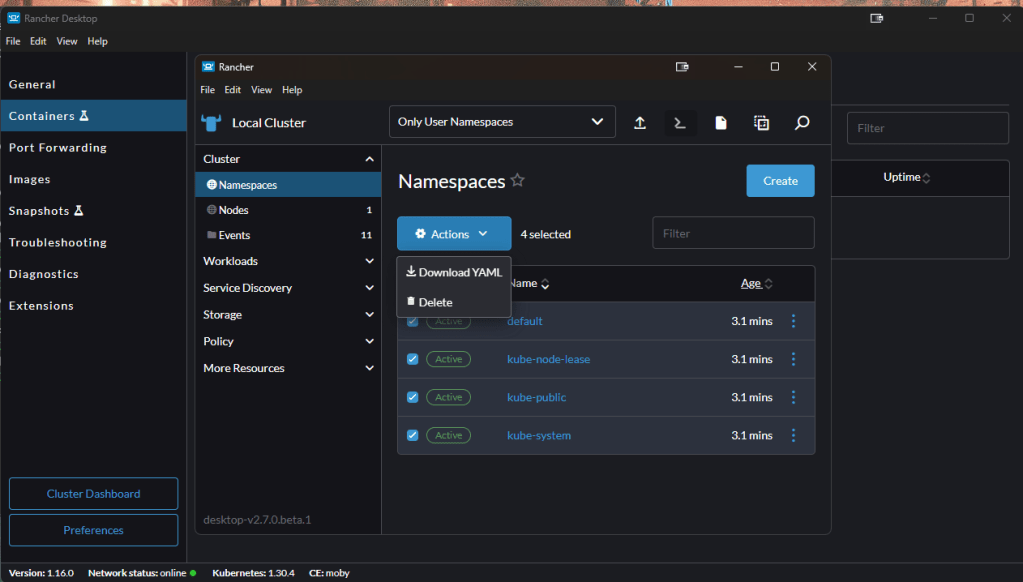Click the sort arrows on the Uptime column
The height and width of the screenshot is (582, 1023).
point(926,177)
